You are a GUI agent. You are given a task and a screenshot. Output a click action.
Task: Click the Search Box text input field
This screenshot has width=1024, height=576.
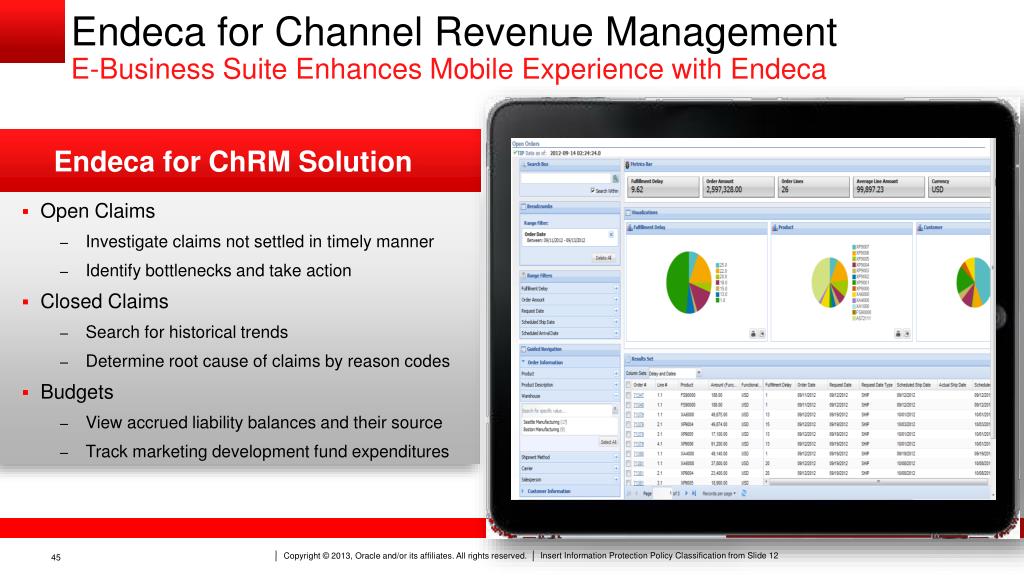click(x=566, y=178)
